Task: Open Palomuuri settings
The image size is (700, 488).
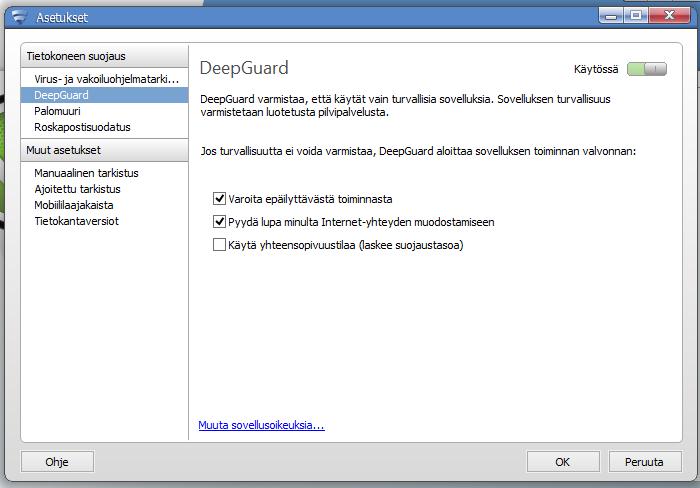Action: click(104, 111)
